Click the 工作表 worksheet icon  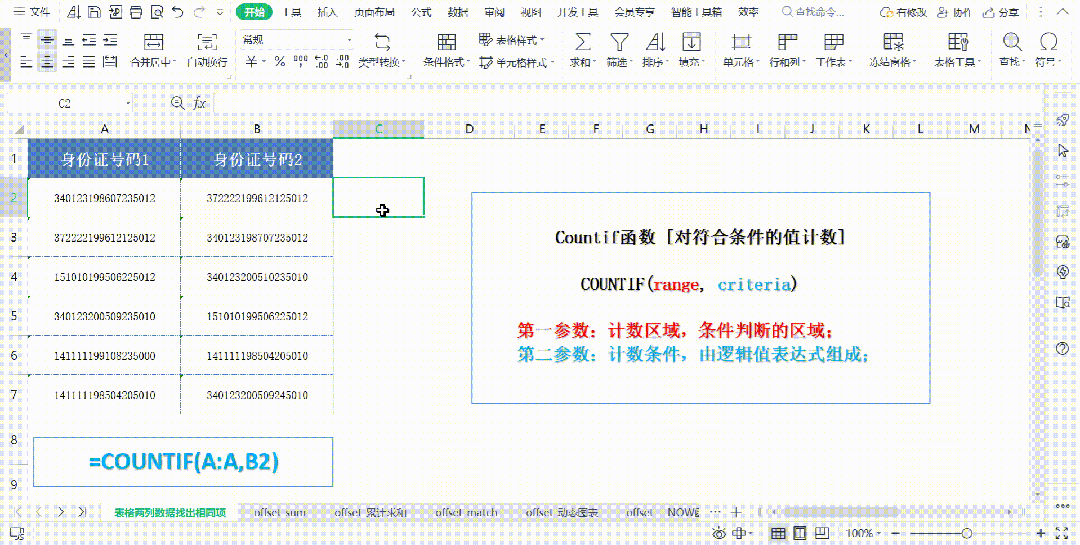(833, 42)
